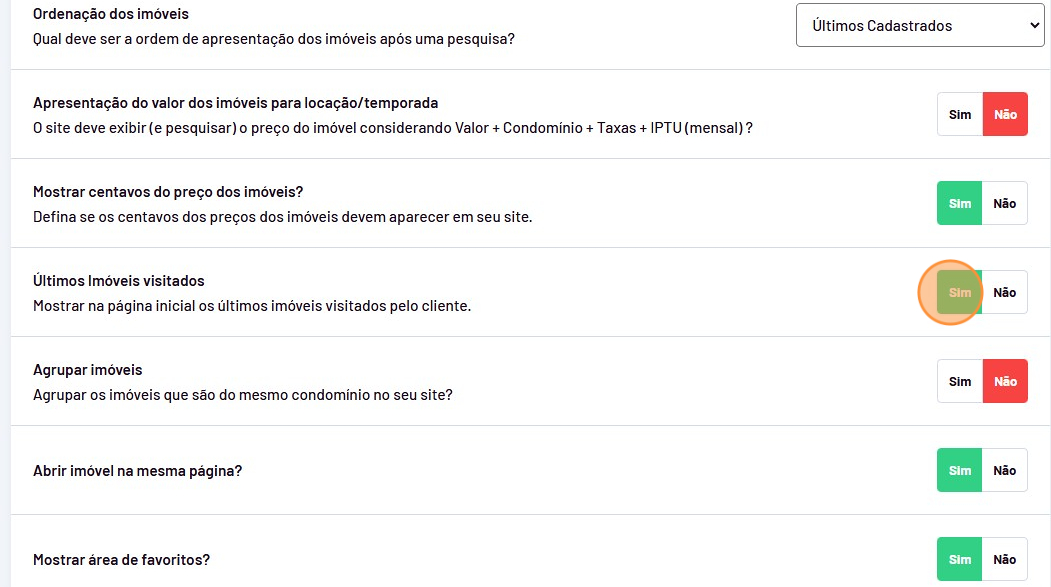Image resolution: width=1051 pixels, height=587 pixels.
Task: Turn on 'Sim' for favorites area
Action: (960, 560)
